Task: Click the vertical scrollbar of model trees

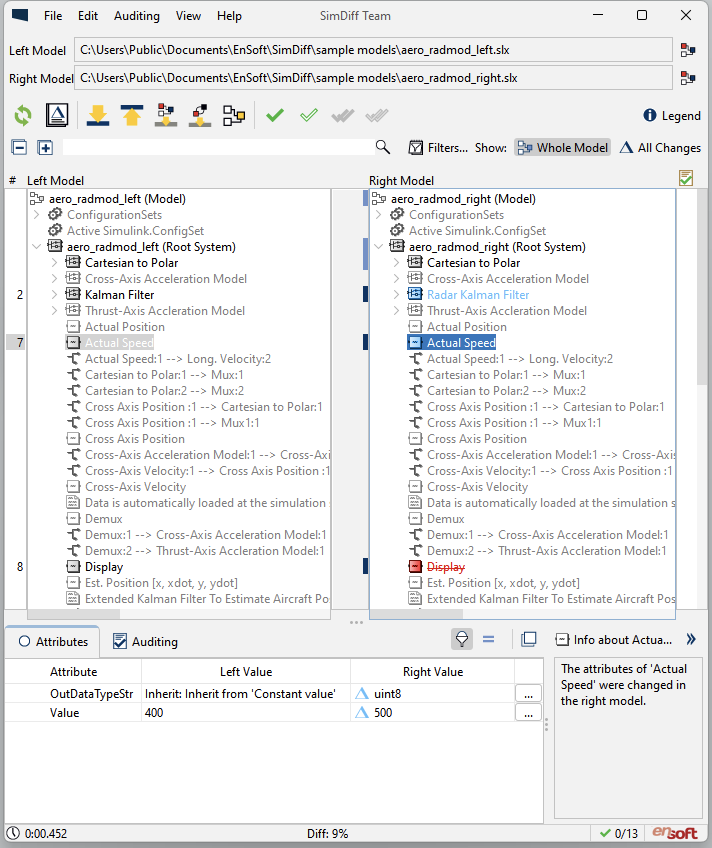Action: 701,287
